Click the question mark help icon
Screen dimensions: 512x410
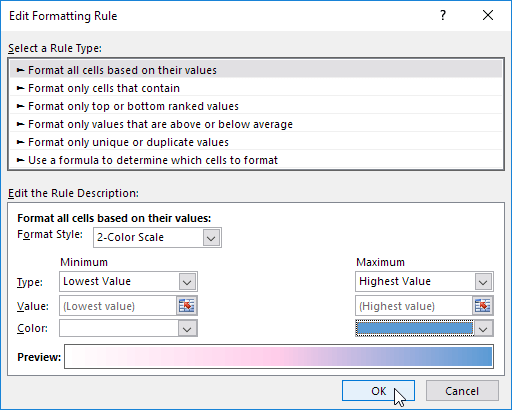[443, 15]
